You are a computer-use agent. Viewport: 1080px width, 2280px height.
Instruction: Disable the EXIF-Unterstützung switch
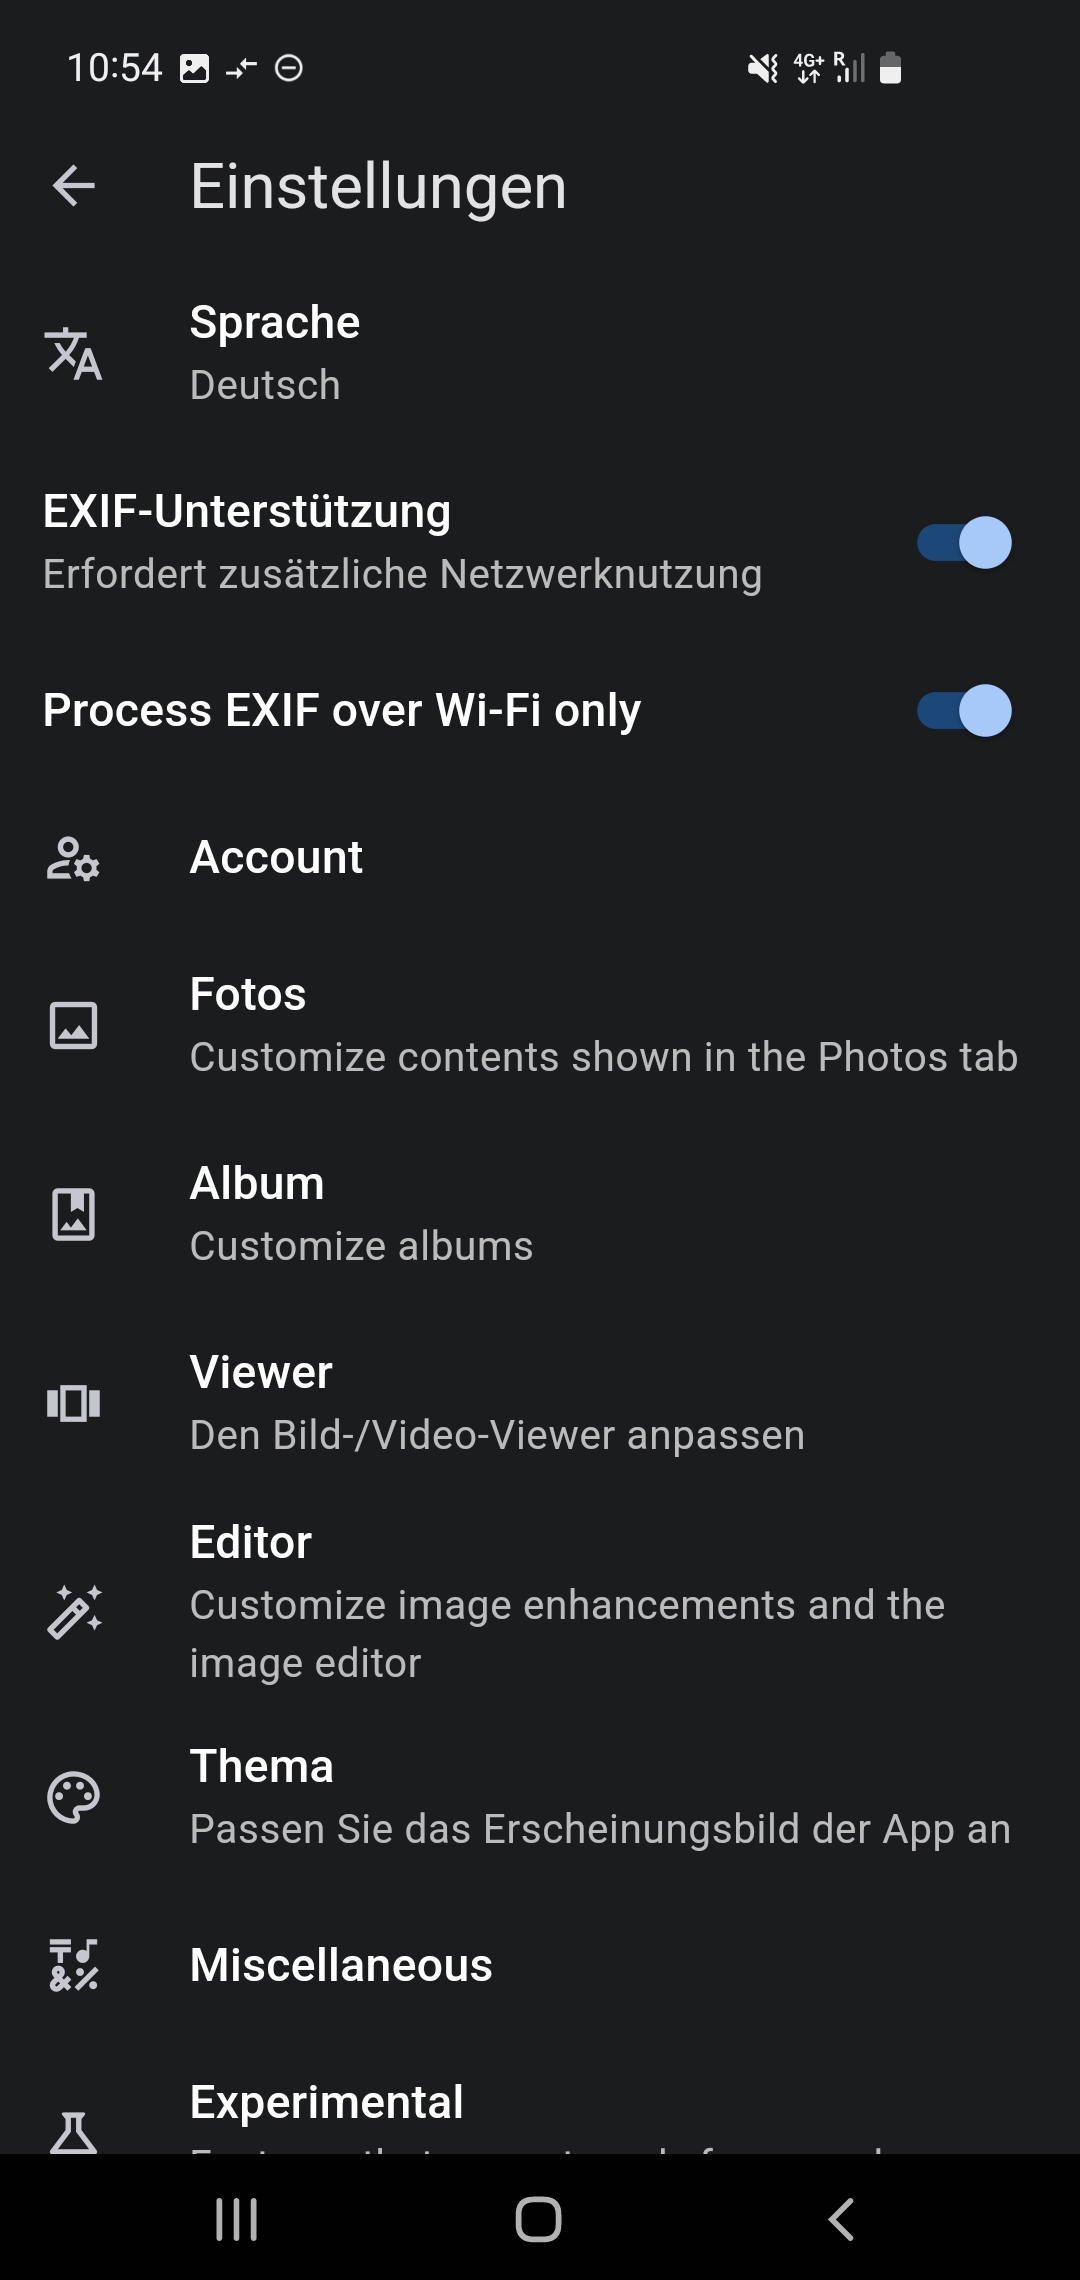click(964, 543)
